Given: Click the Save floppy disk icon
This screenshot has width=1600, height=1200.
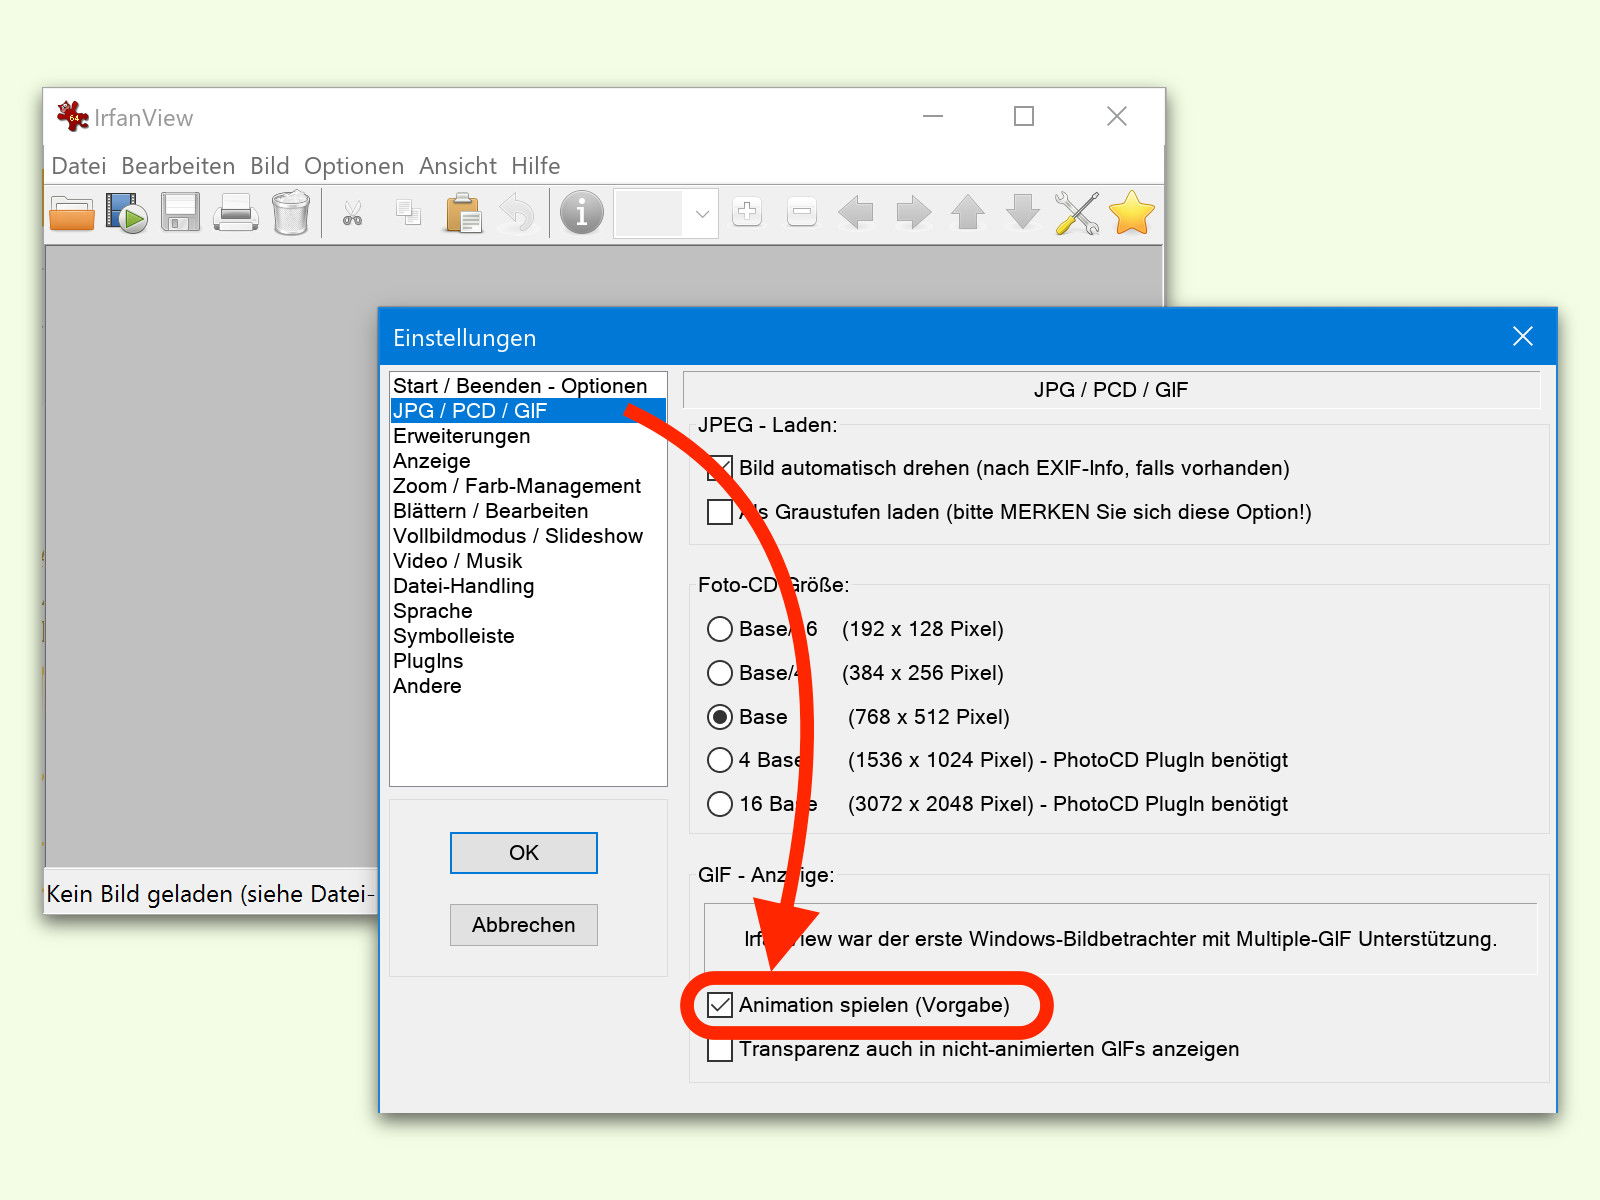Looking at the screenshot, I should pos(181,213).
